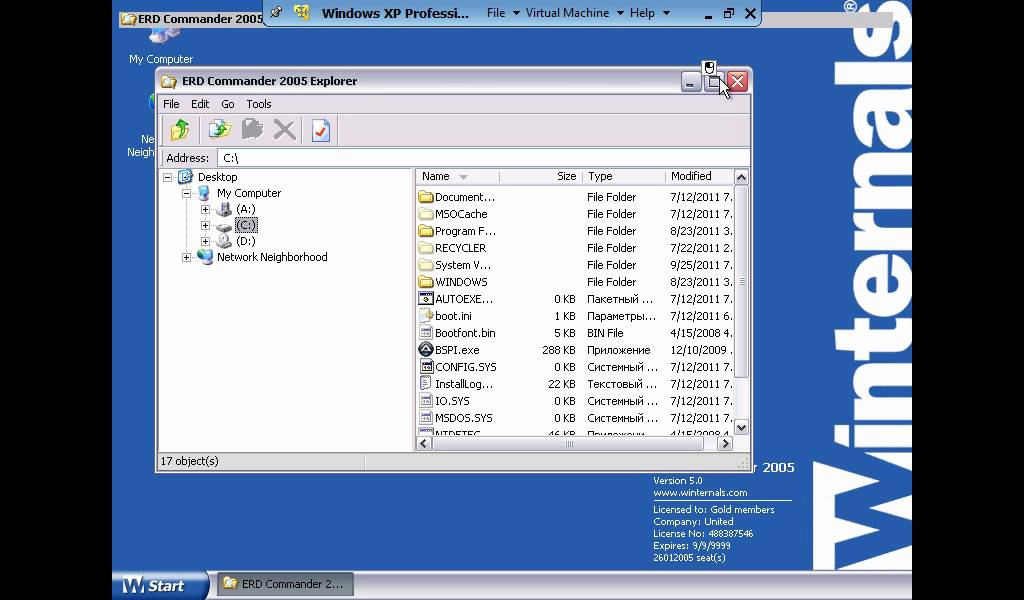The width and height of the screenshot is (1024, 600).
Task: Select the System V… folder name
Action: pos(463,265)
